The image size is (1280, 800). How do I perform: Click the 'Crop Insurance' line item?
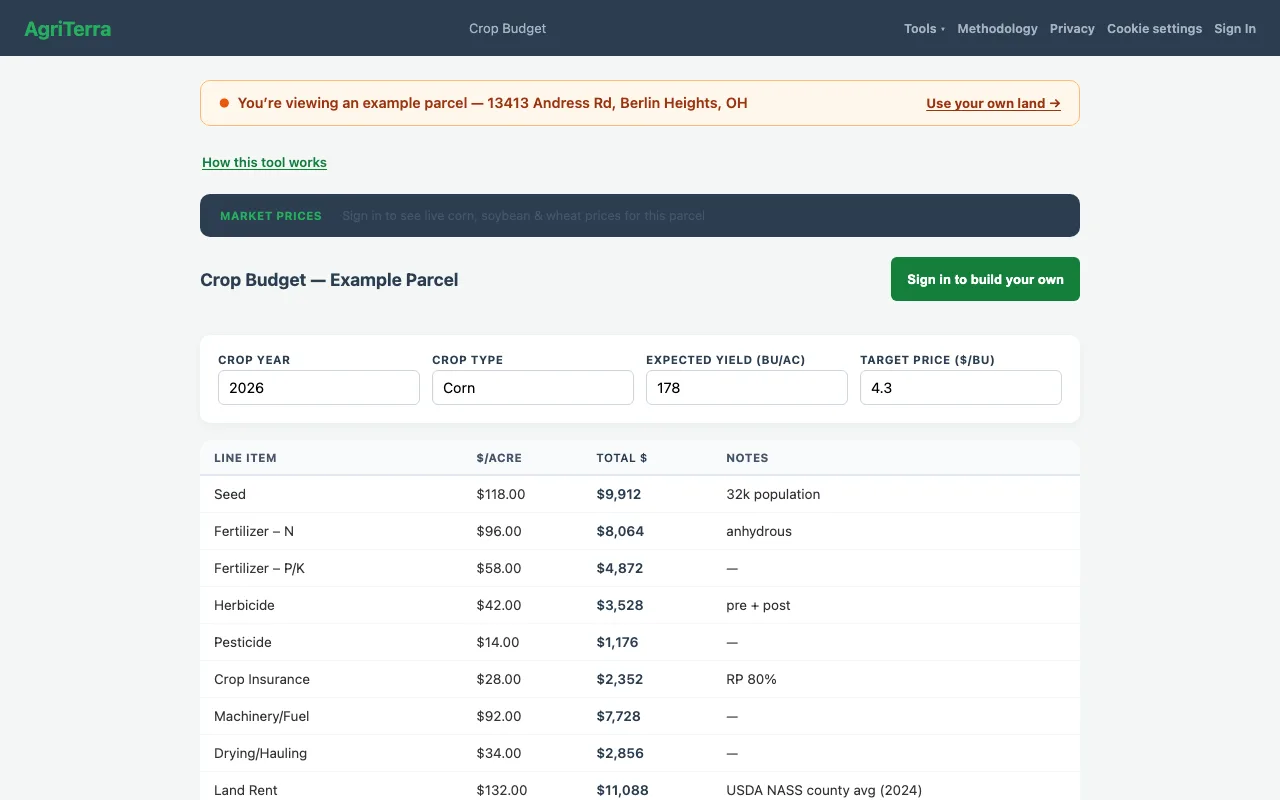[262, 679]
